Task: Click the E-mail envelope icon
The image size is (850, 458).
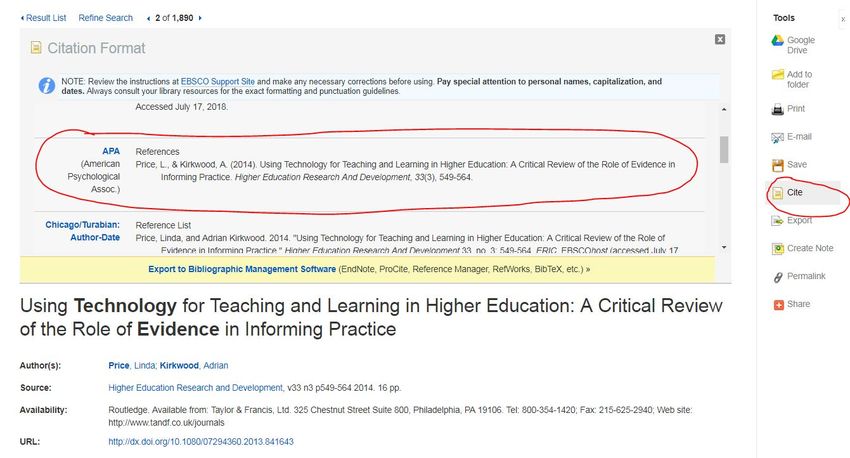Action: (x=777, y=137)
